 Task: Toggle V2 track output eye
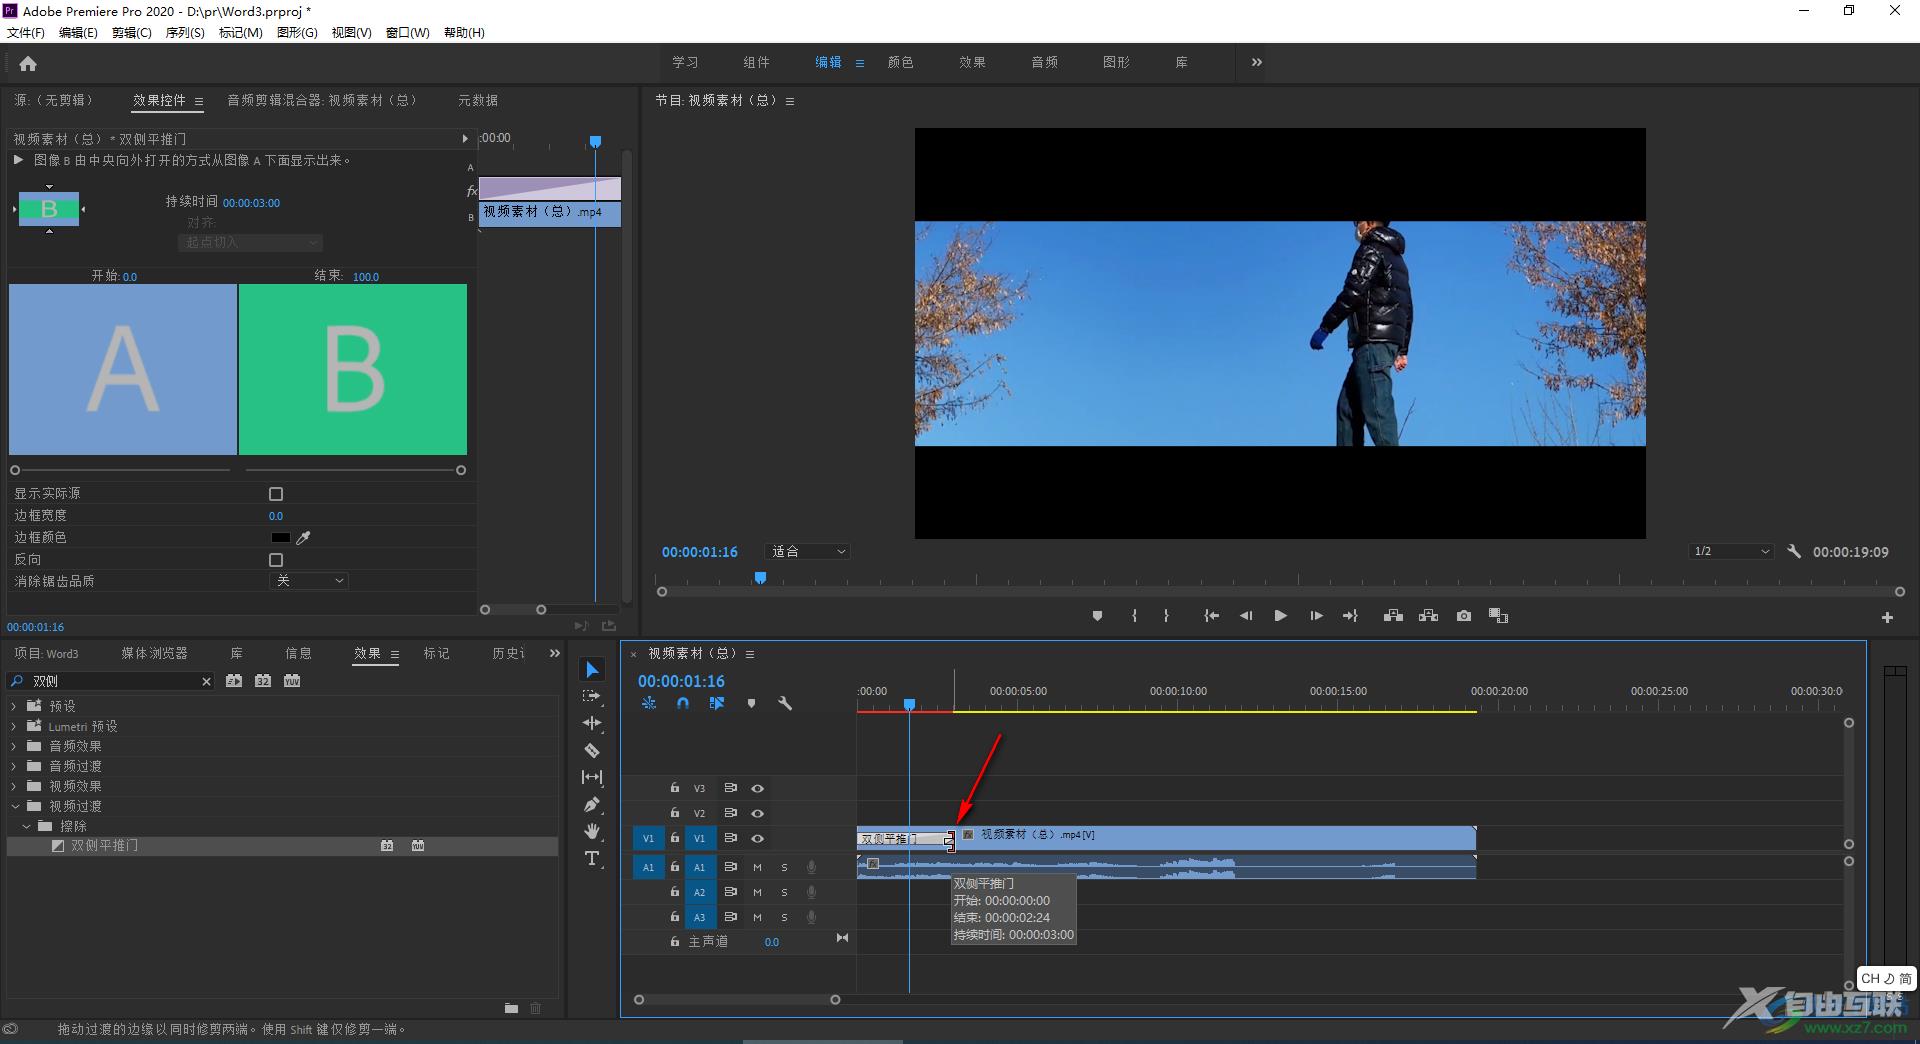pyautogui.click(x=757, y=813)
